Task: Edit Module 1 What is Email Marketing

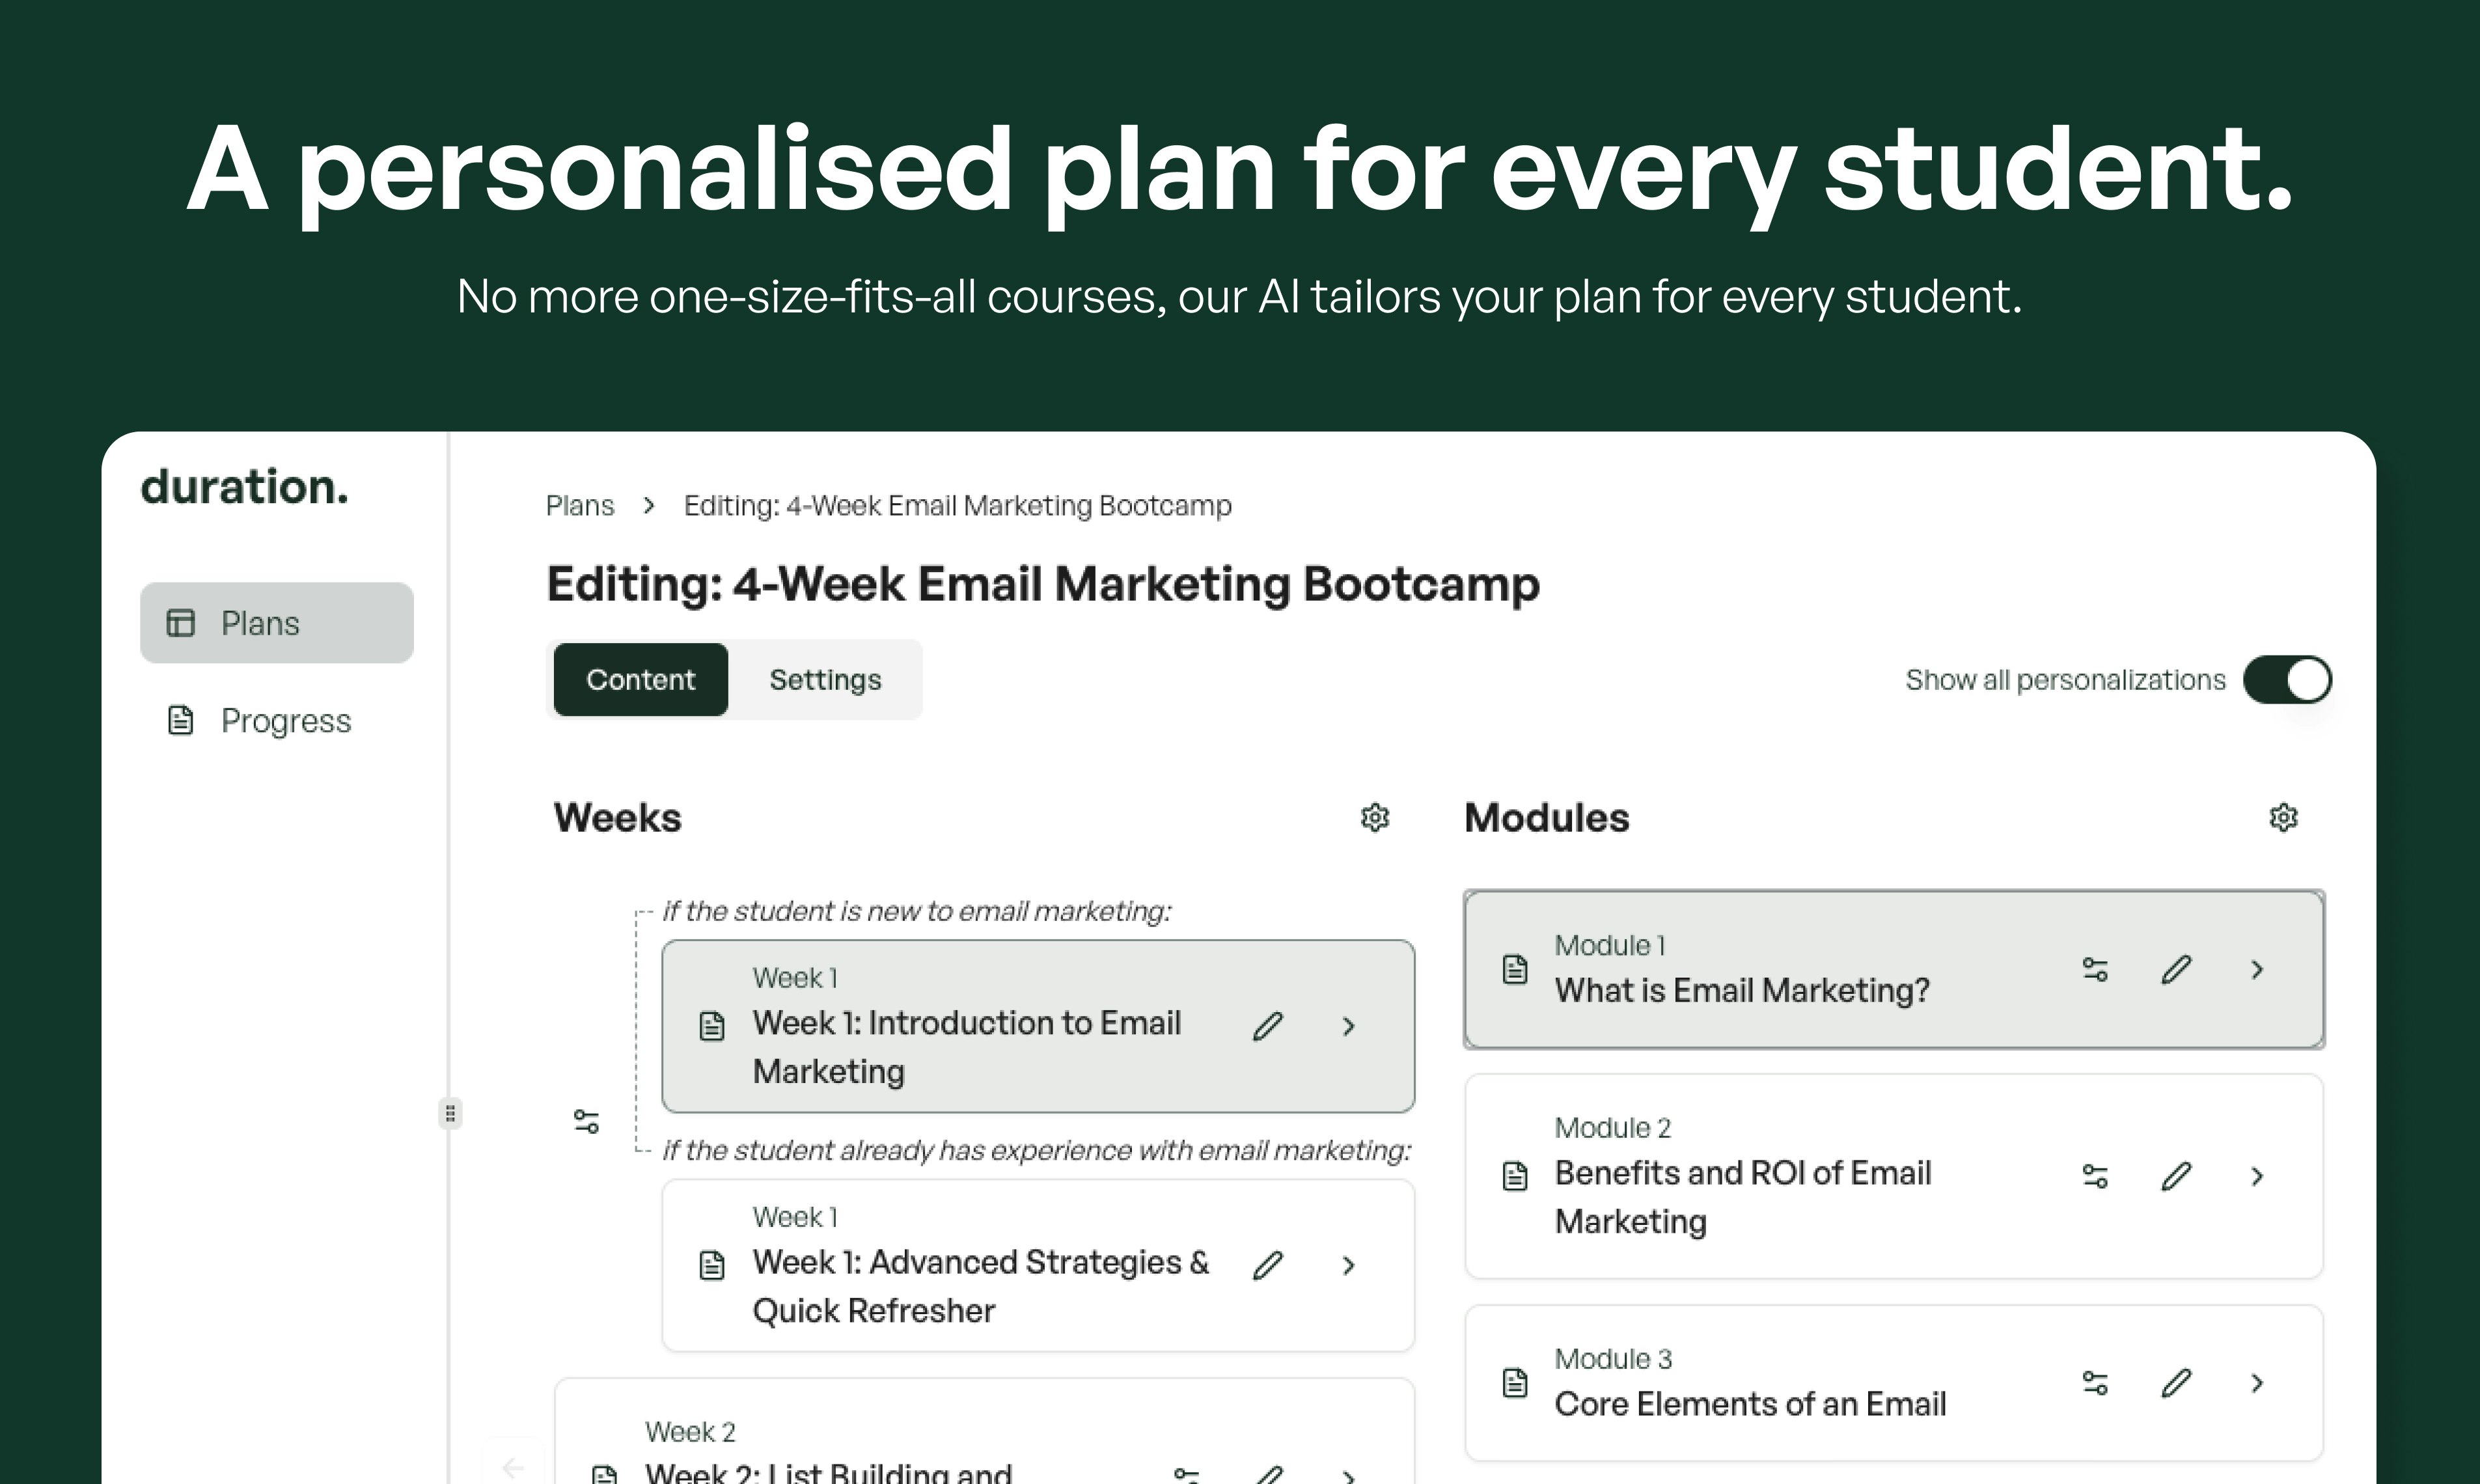Action: point(2176,969)
